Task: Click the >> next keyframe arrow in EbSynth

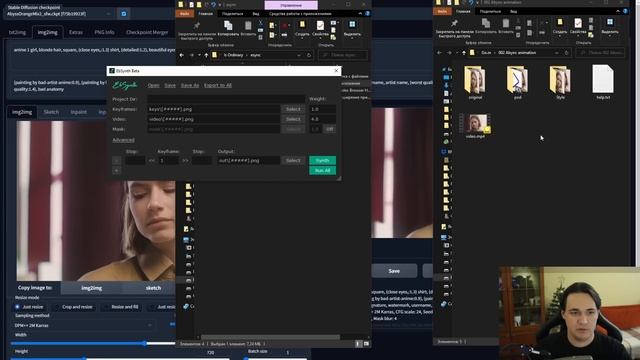Action: [185, 161]
